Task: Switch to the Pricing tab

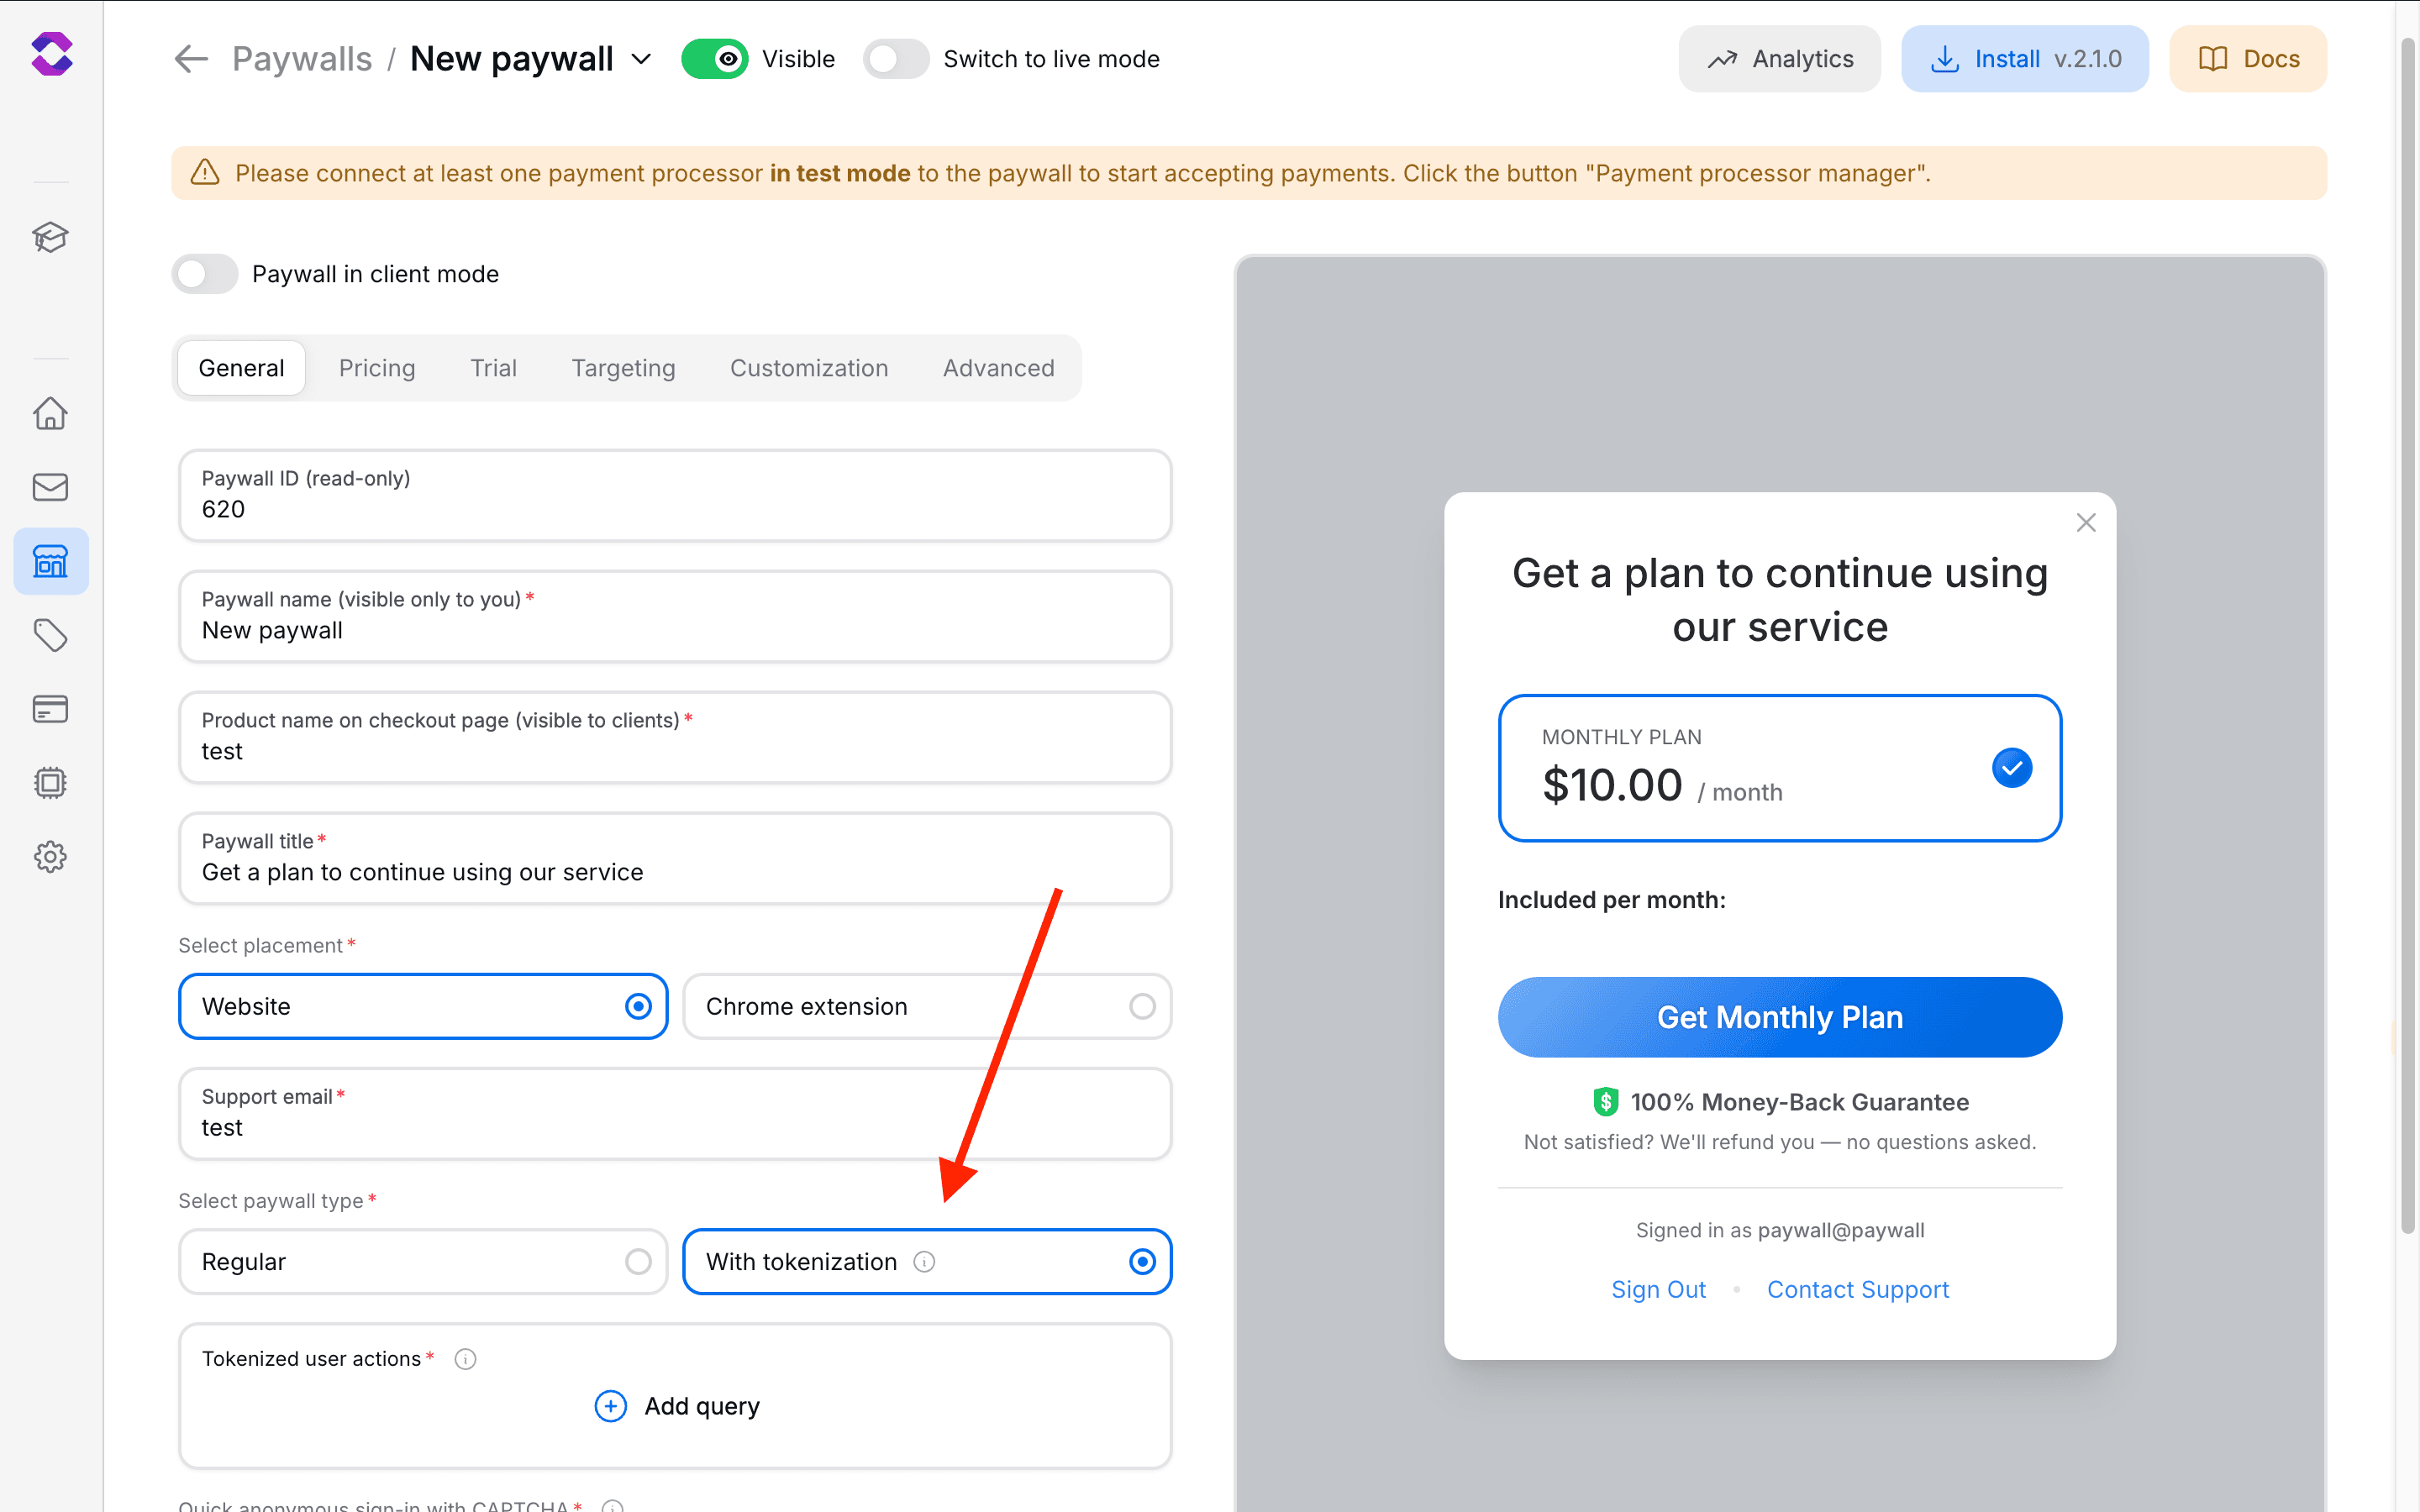Action: tap(377, 368)
